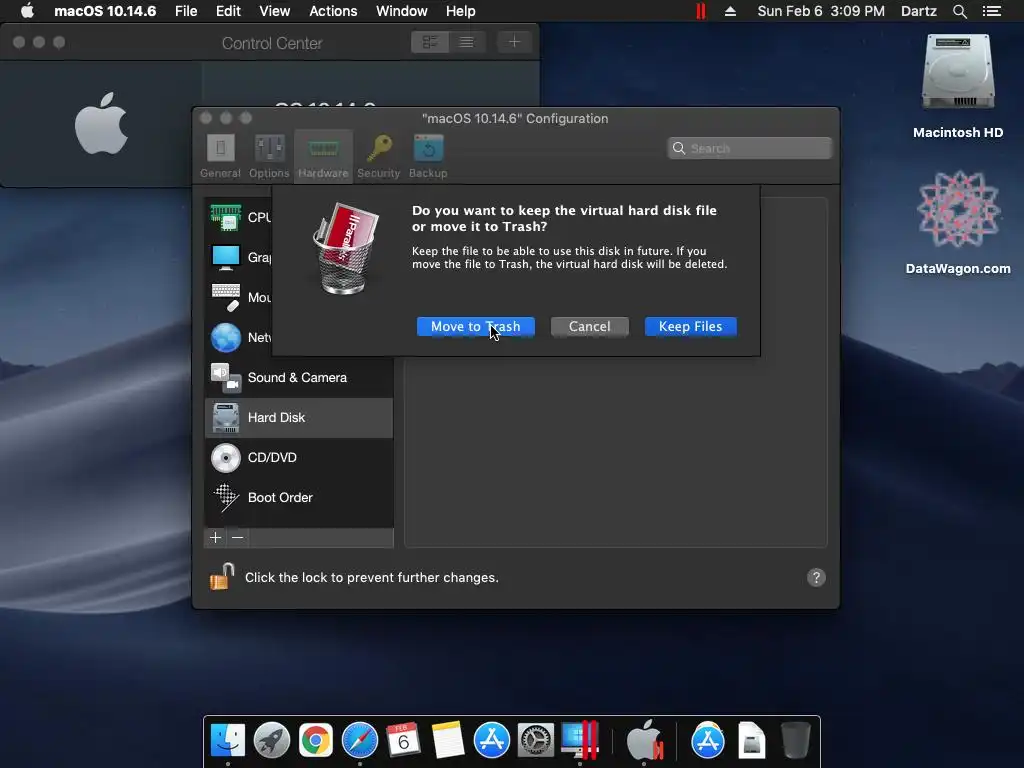Open the Security tab with key icon
1024x768 pixels.
click(x=378, y=157)
